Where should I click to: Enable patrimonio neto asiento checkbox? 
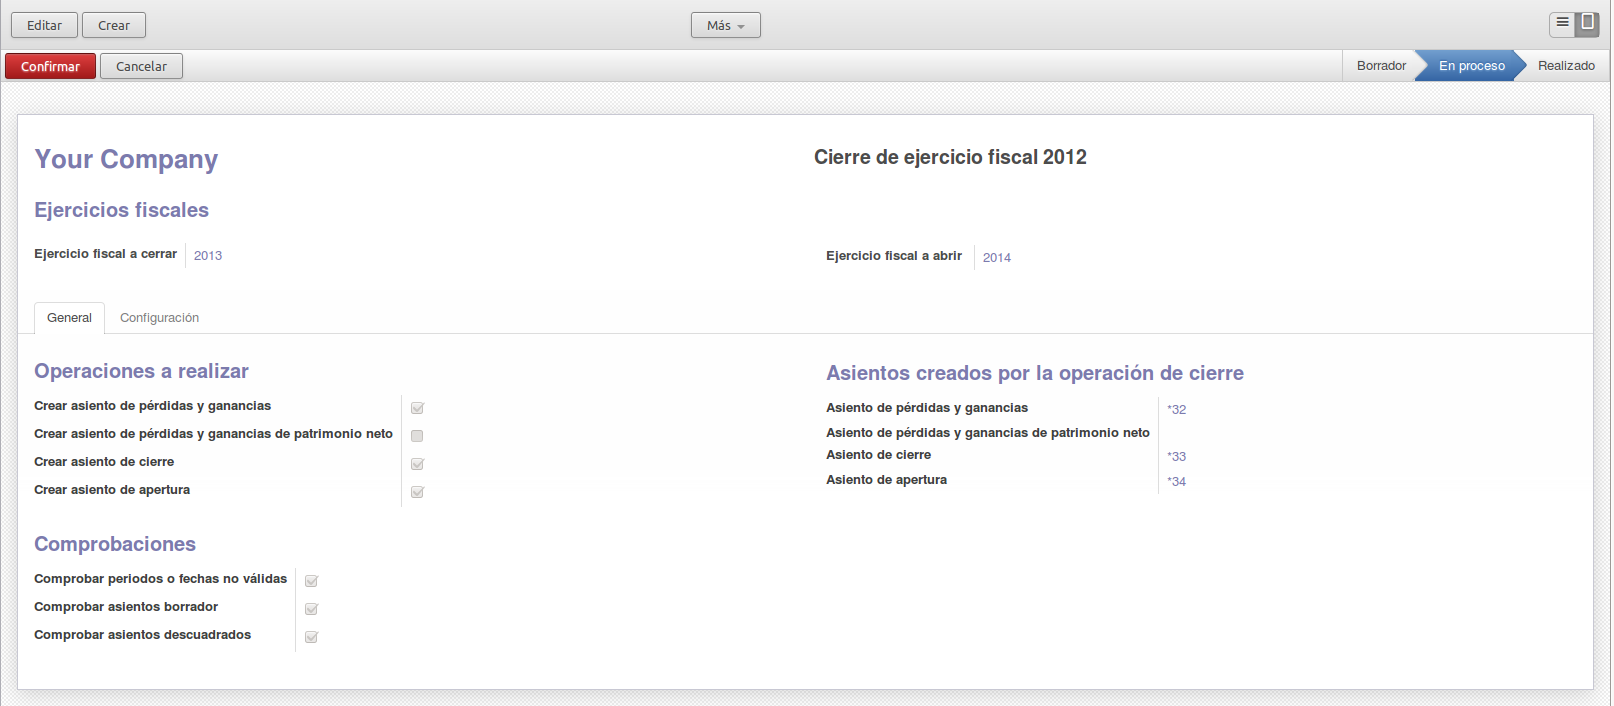[417, 436]
